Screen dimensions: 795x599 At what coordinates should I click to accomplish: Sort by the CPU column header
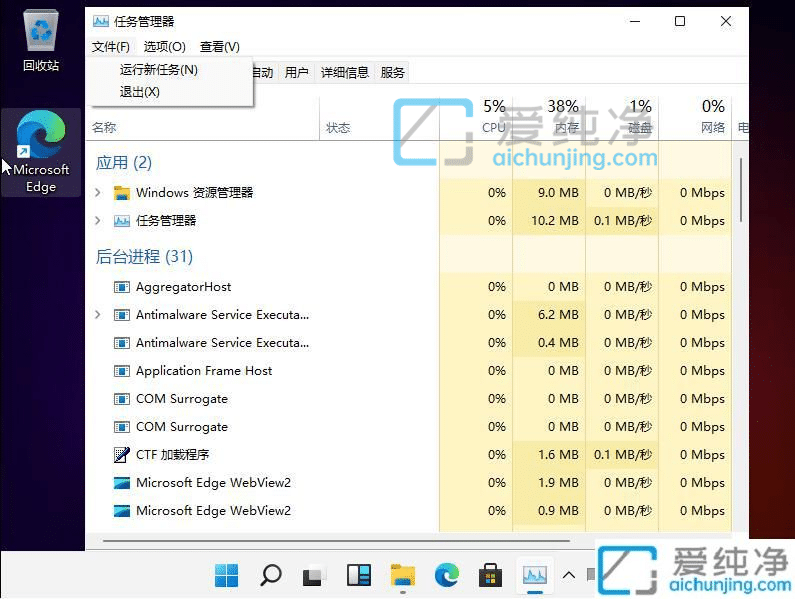tap(476, 118)
